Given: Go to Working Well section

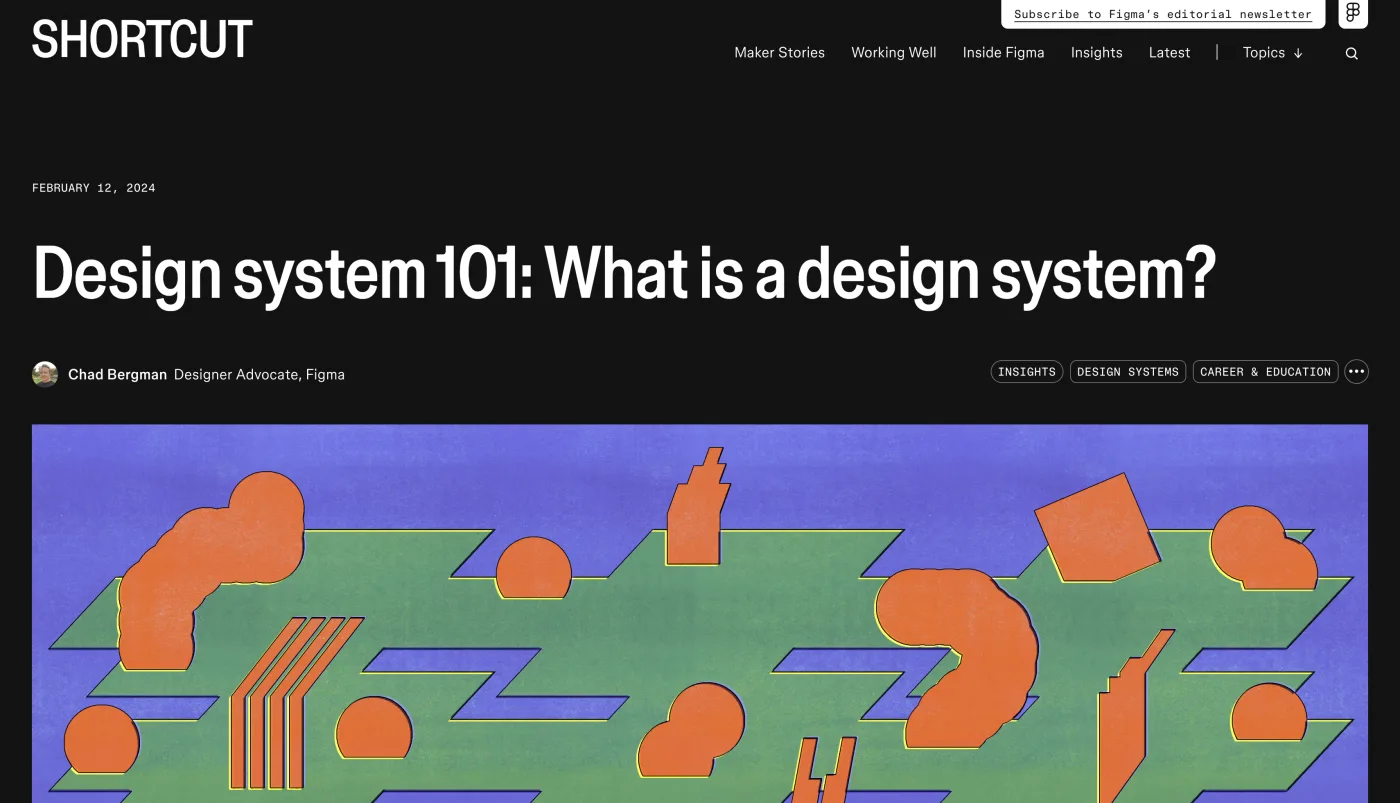Looking at the screenshot, I should pyautogui.click(x=894, y=53).
